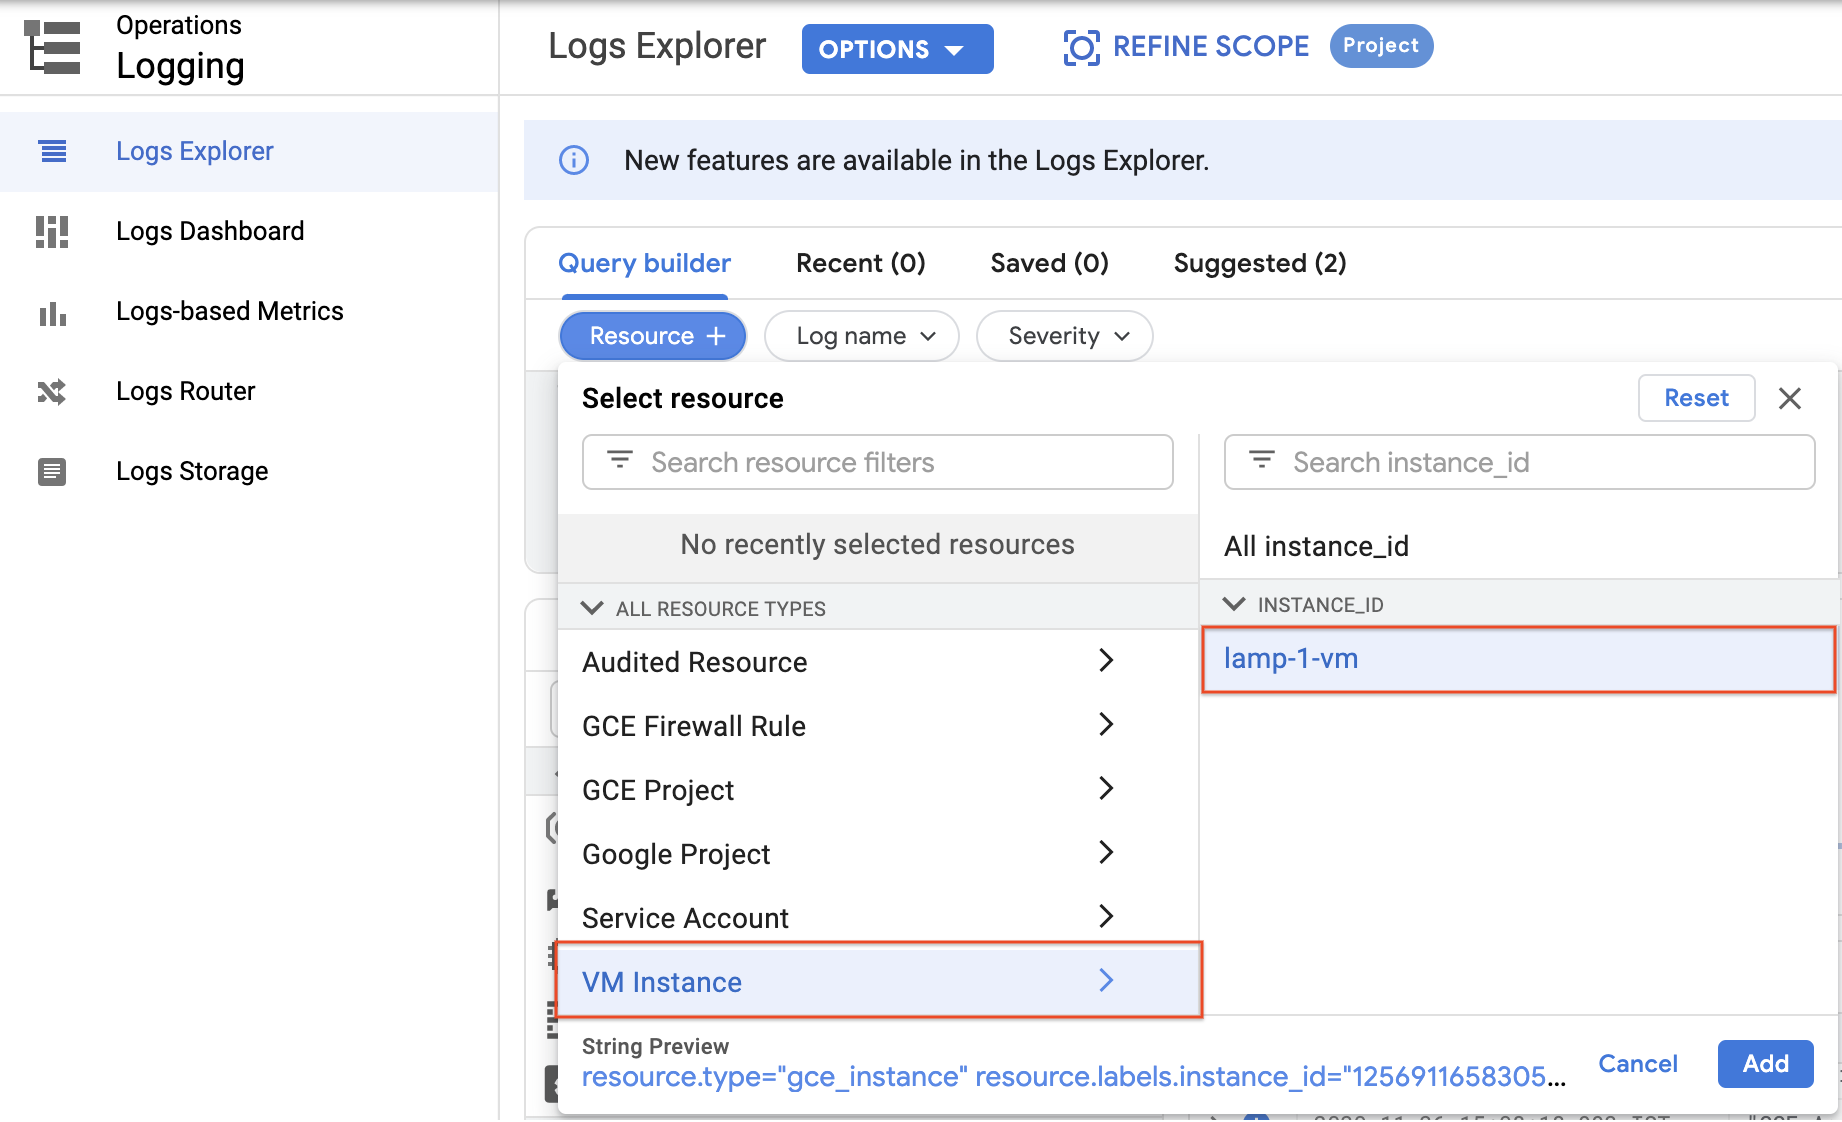Click the Operations Logging product icon
Image resolution: width=1842 pixels, height=1122 pixels.
52,47
